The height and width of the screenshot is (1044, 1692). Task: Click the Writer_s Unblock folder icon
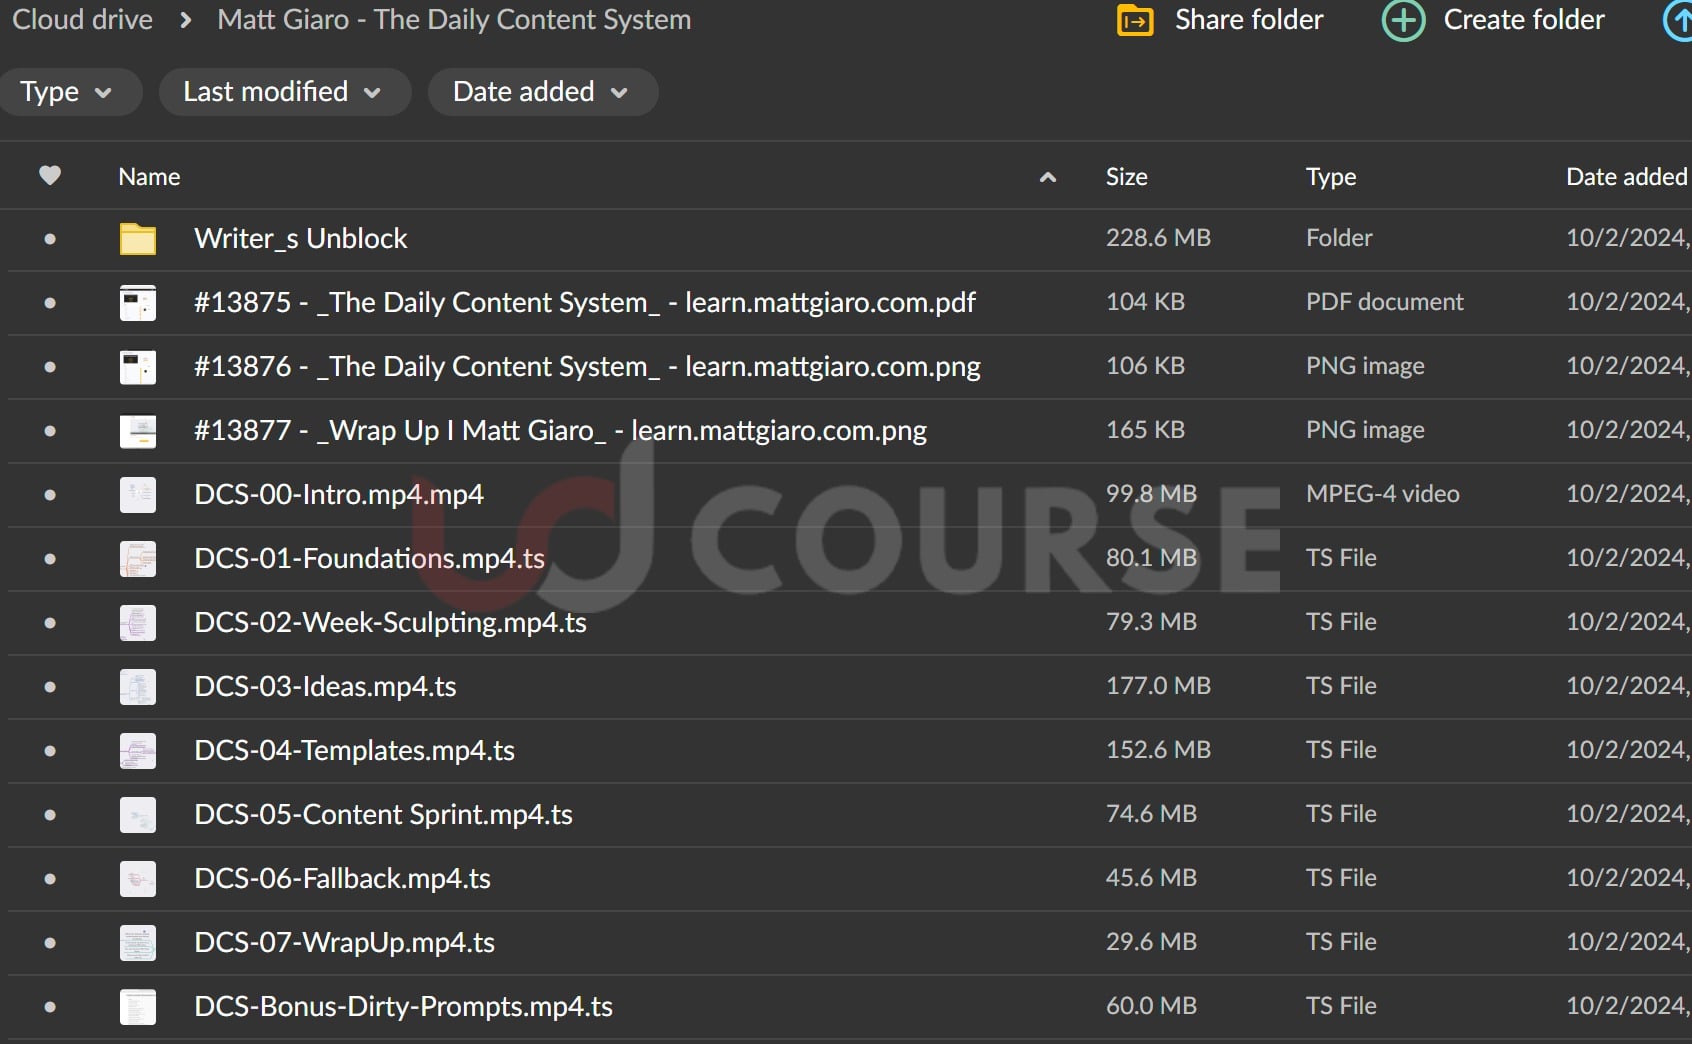coord(138,239)
